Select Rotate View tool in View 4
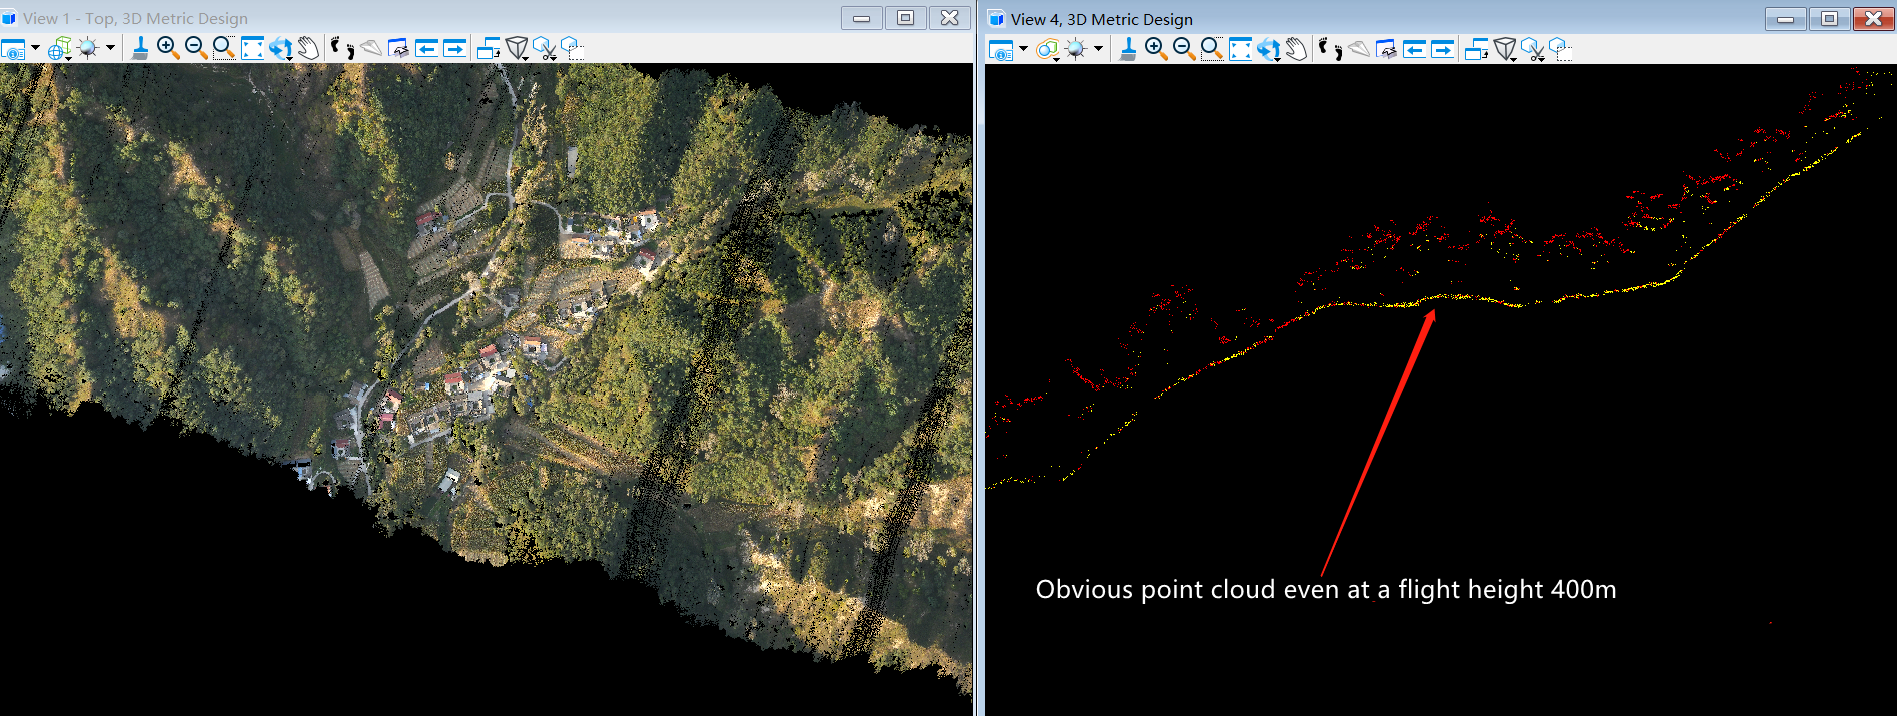The width and height of the screenshot is (1897, 716). pos(1269,49)
